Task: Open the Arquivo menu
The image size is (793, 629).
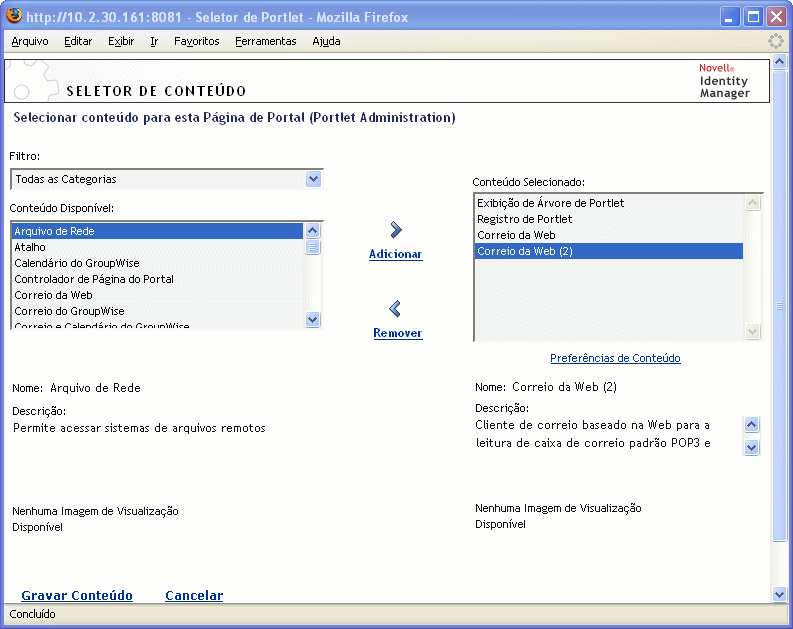Action: (x=30, y=41)
